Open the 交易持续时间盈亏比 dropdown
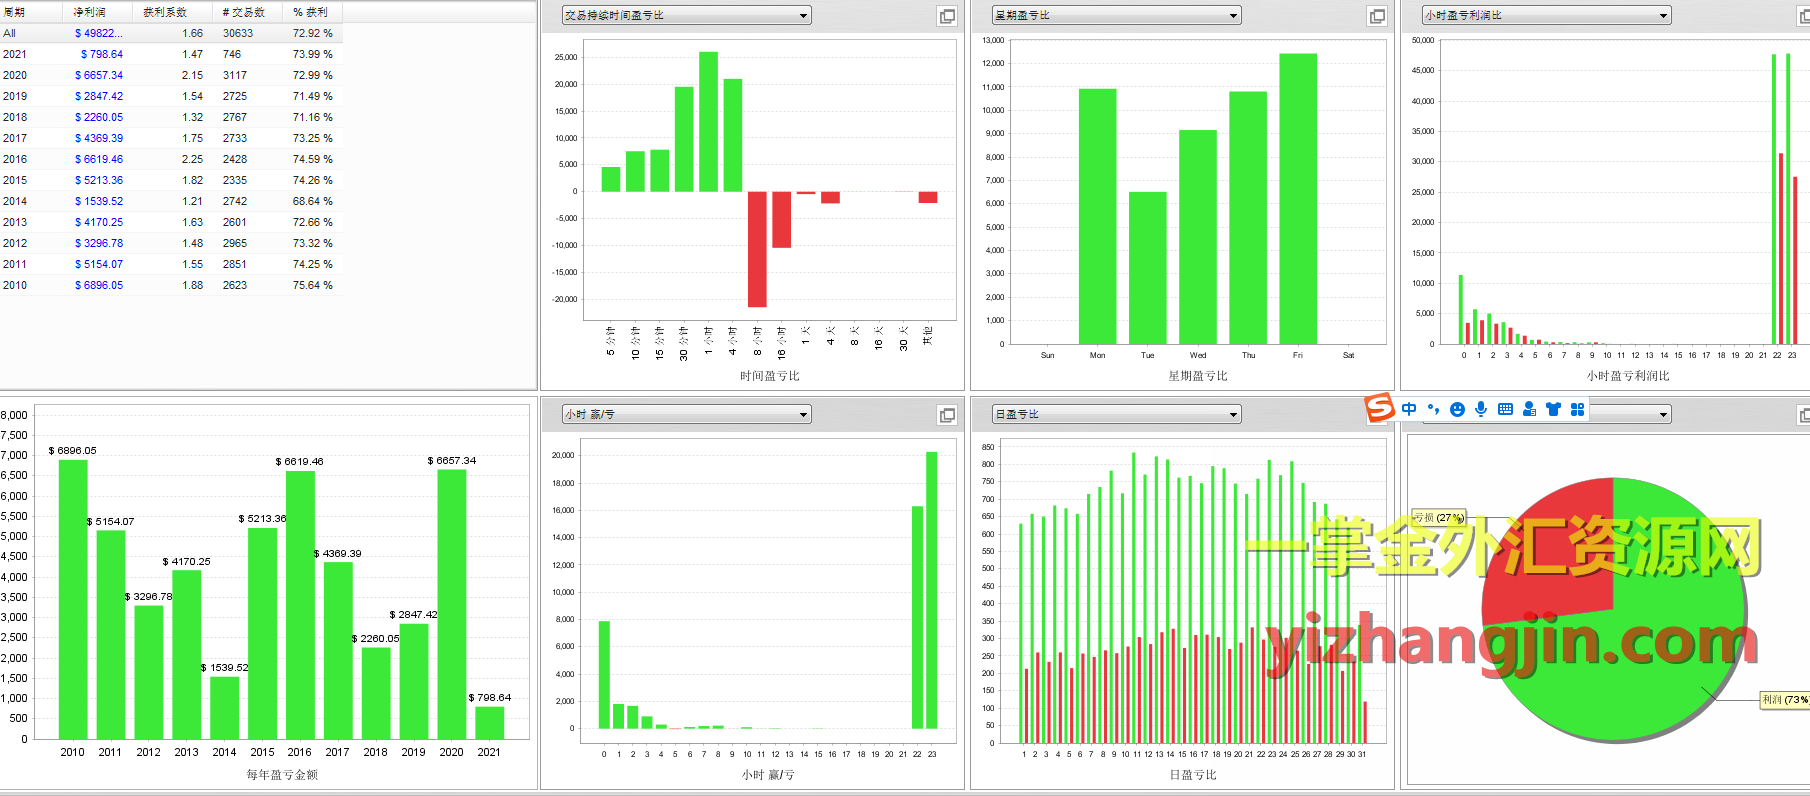 pyautogui.click(x=686, y=15)
